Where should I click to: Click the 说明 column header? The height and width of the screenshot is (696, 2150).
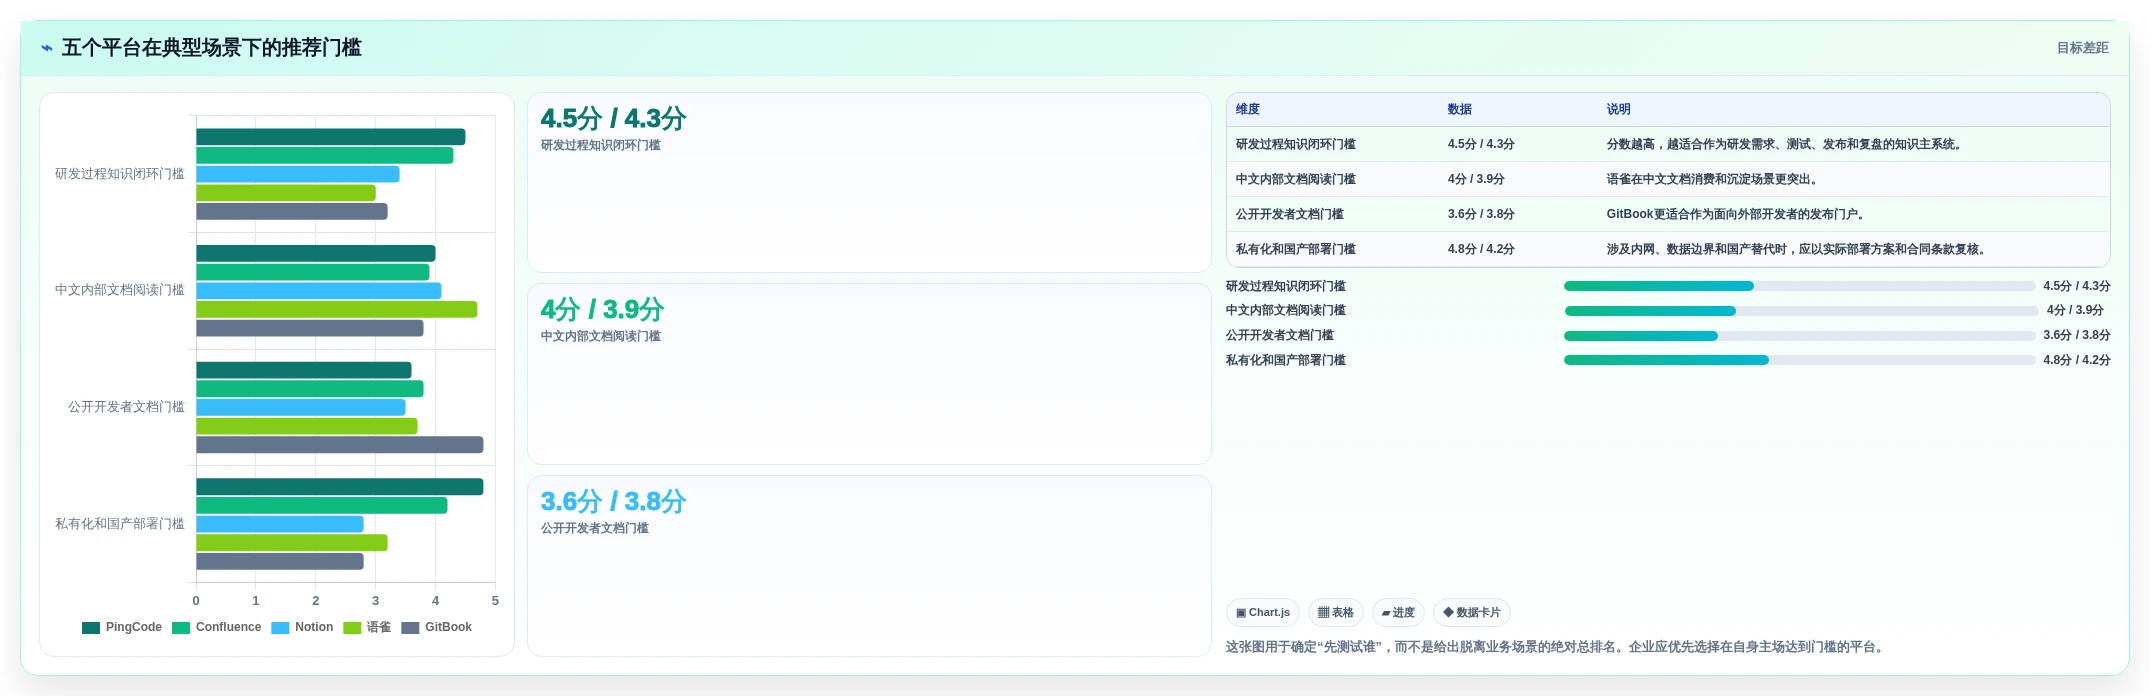1618,110
